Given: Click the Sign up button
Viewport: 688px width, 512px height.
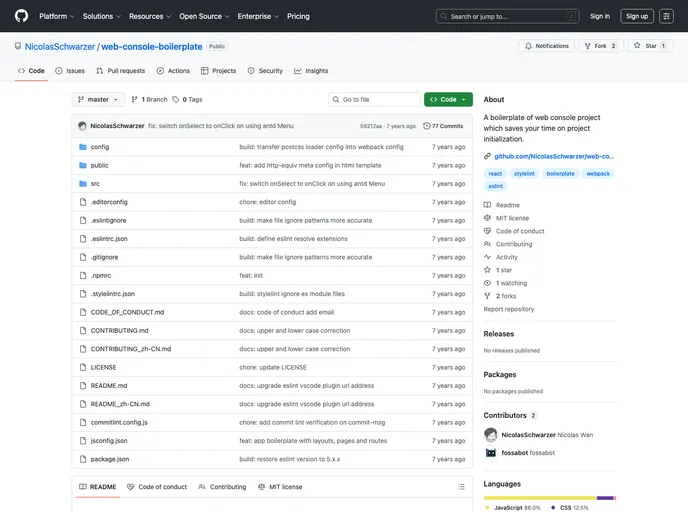Looking at the screenshot, I should click(x=636, y=16).
